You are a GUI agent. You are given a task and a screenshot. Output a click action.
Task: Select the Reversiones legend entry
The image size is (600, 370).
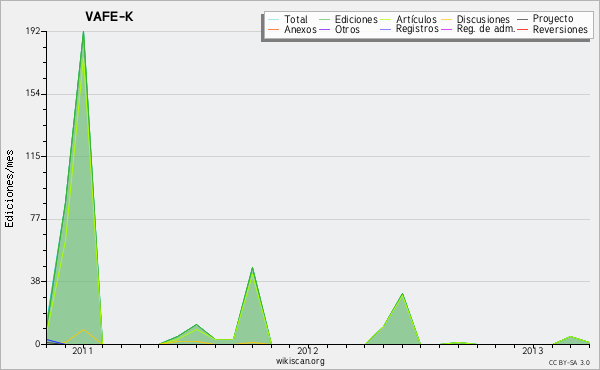coord(560,29)
